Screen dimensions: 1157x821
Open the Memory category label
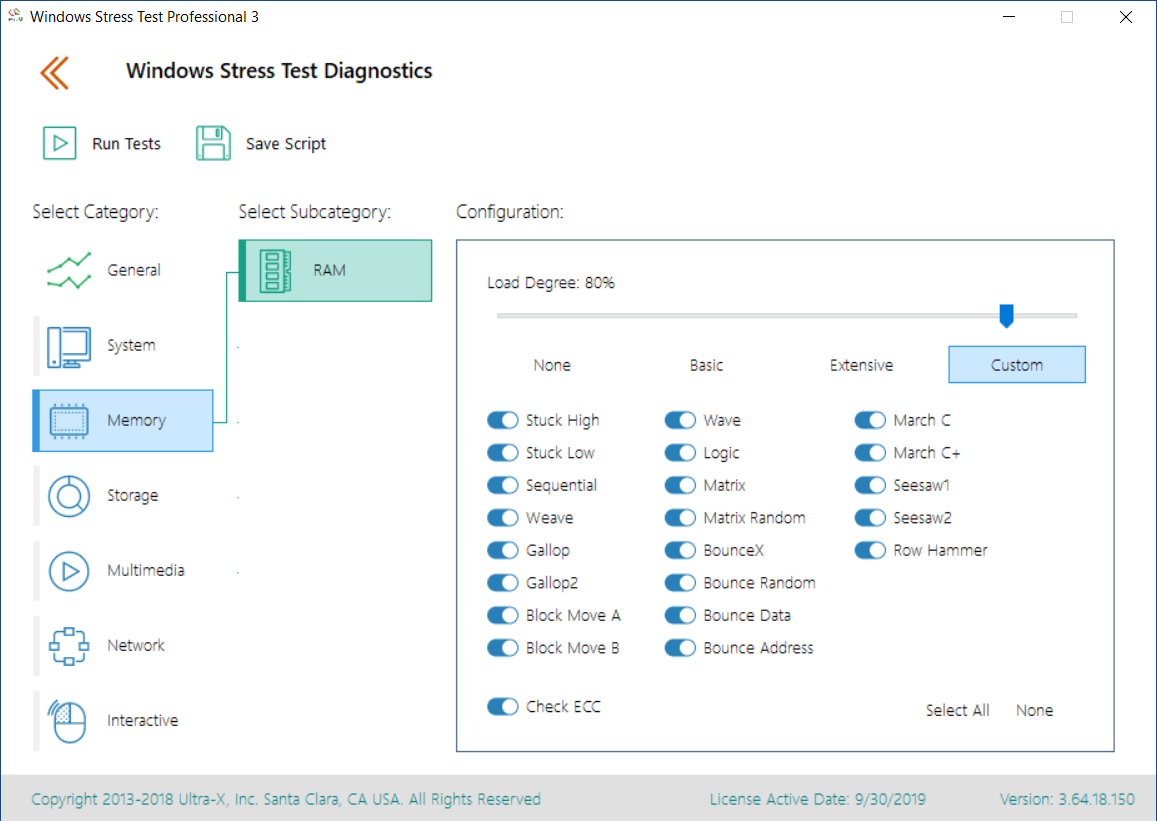(x=137, y=420)
